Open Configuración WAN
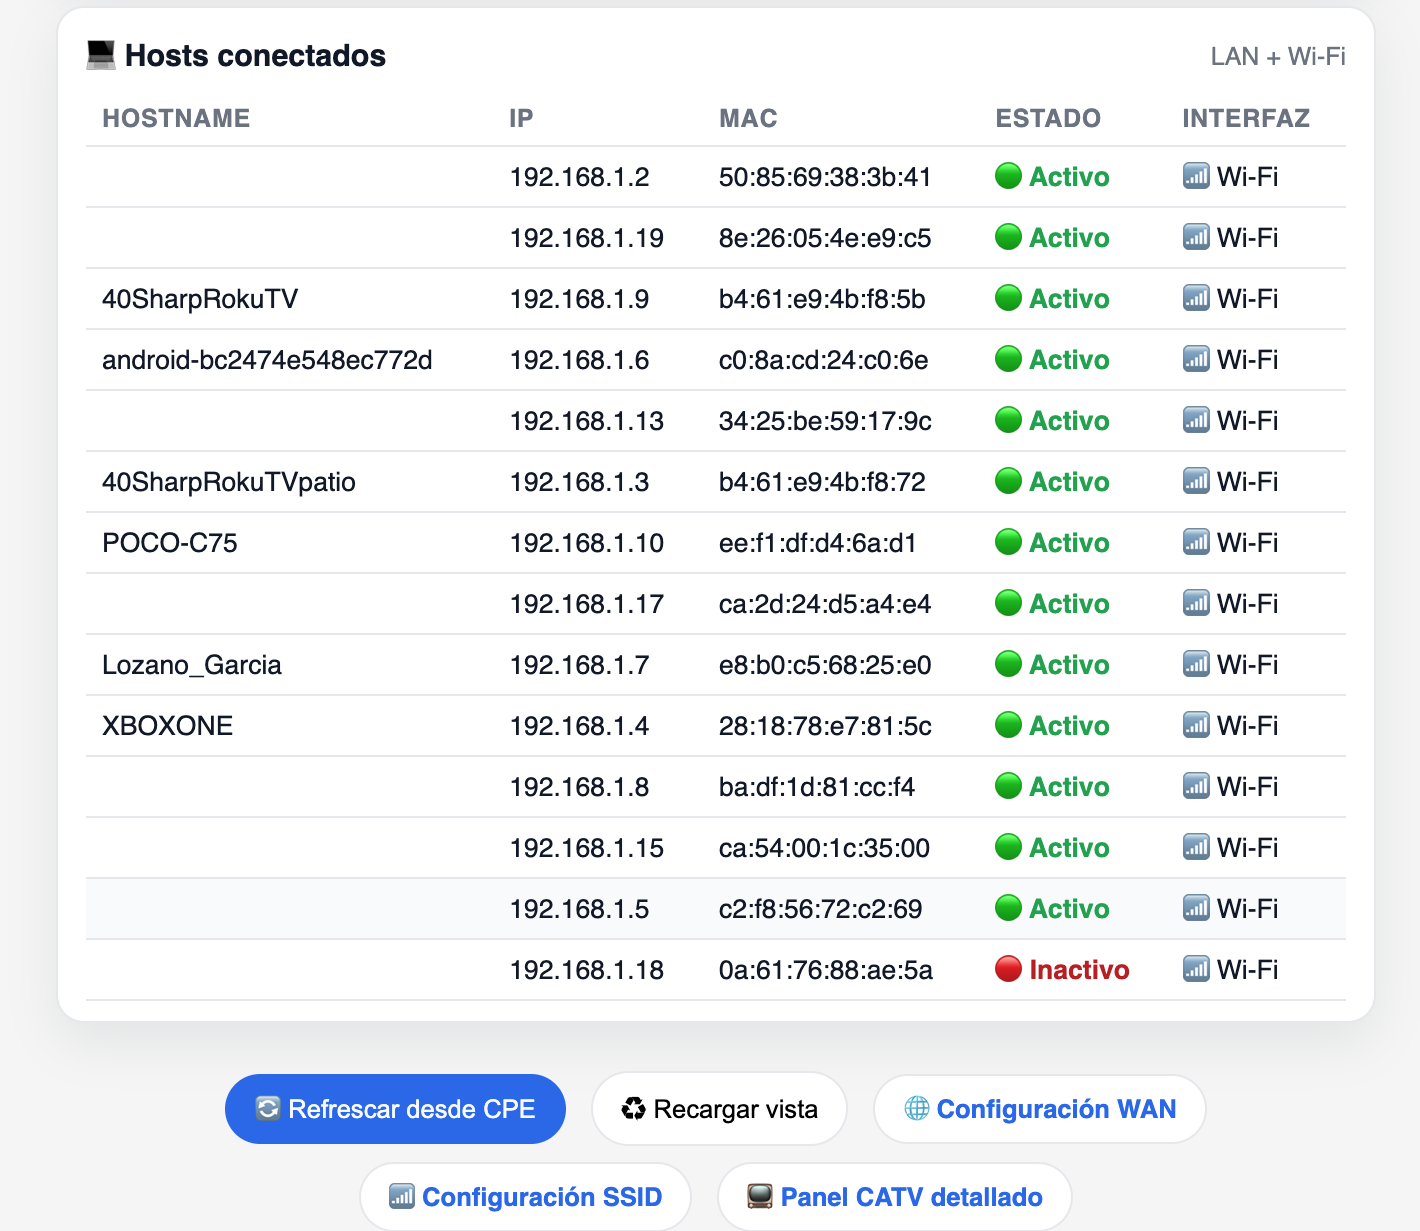Viewport: 1420px width, 1231px height. tap(1039, 1109)
